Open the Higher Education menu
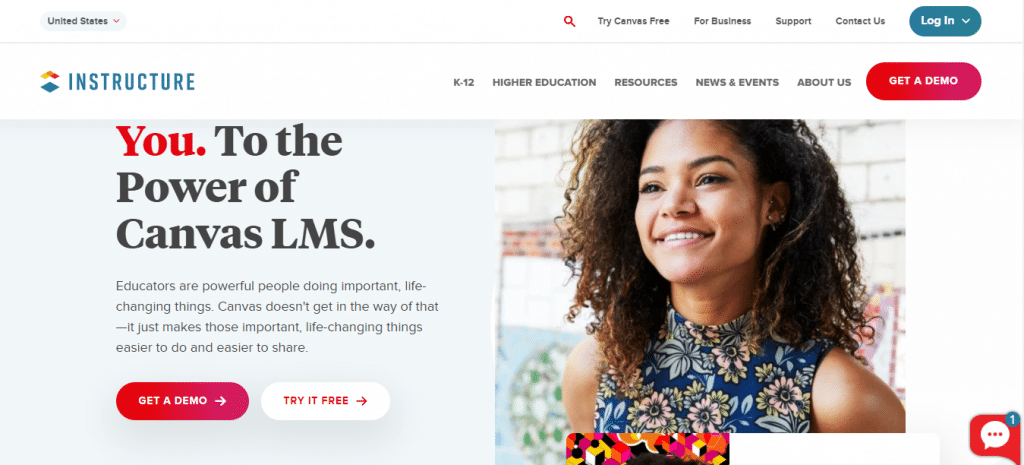 click(x=544, y=82)
